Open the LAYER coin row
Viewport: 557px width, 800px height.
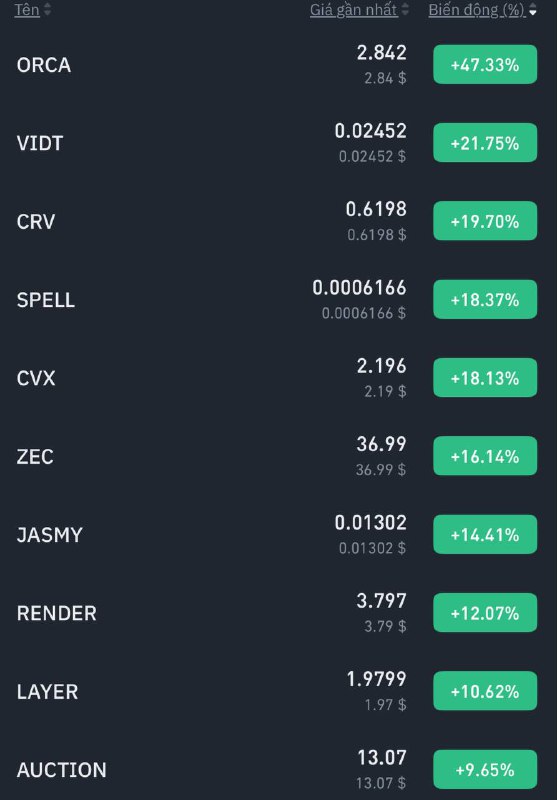278,691
